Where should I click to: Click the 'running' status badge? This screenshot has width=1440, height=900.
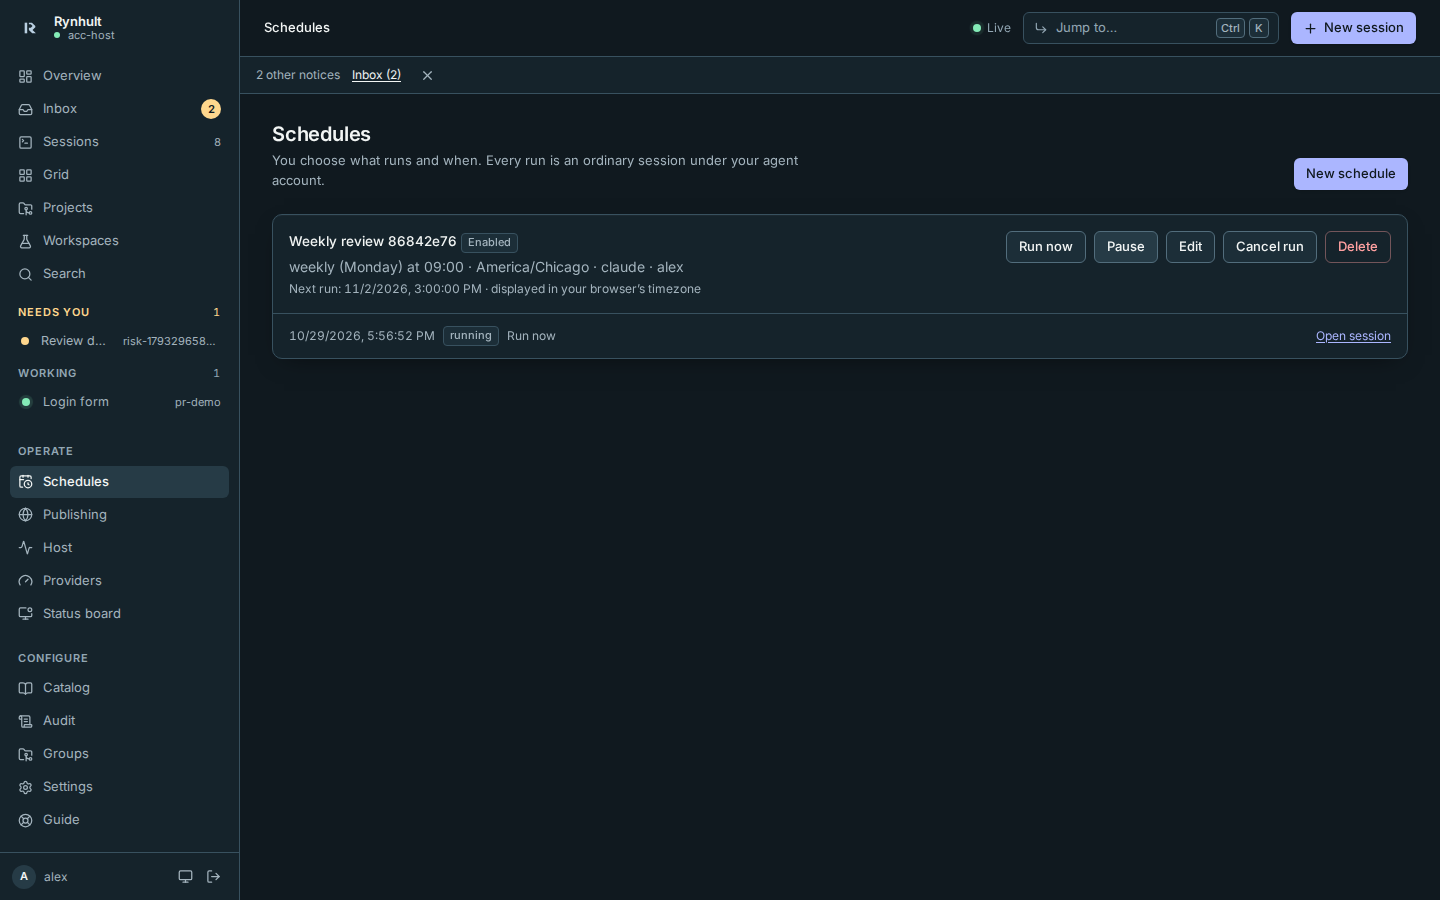tap(470, 336)
